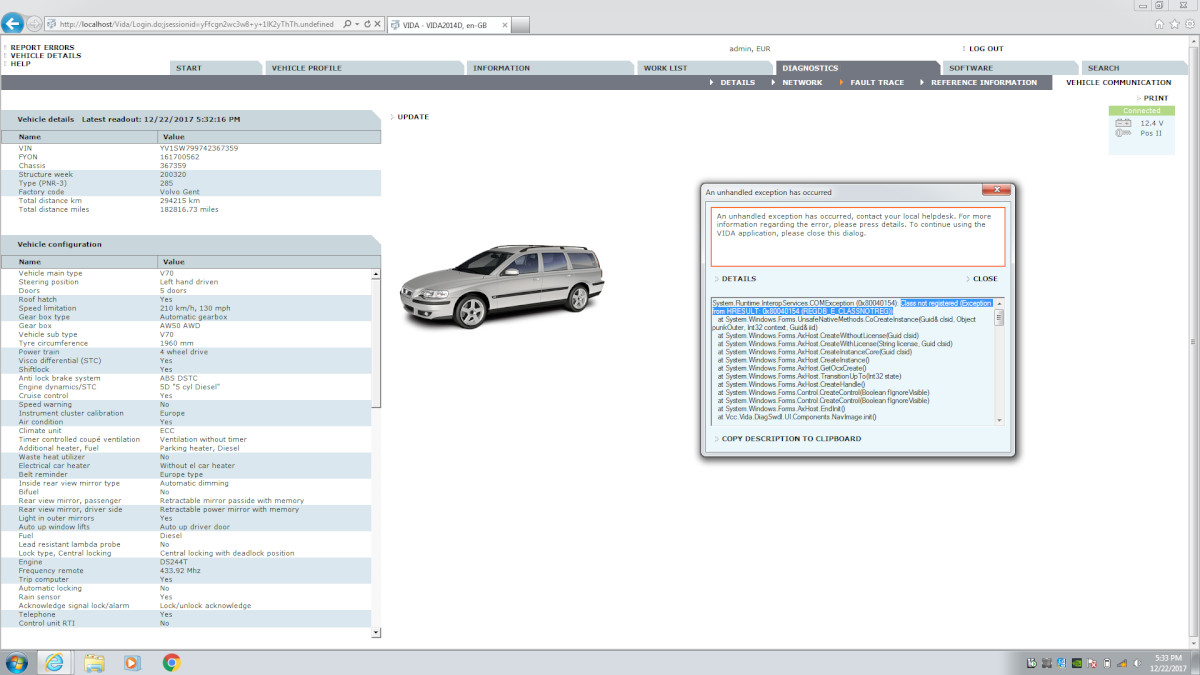Launch Google Chrome from the taskbar
Image resolution: width=1200 pixels, height=675 pixels.
171,662
